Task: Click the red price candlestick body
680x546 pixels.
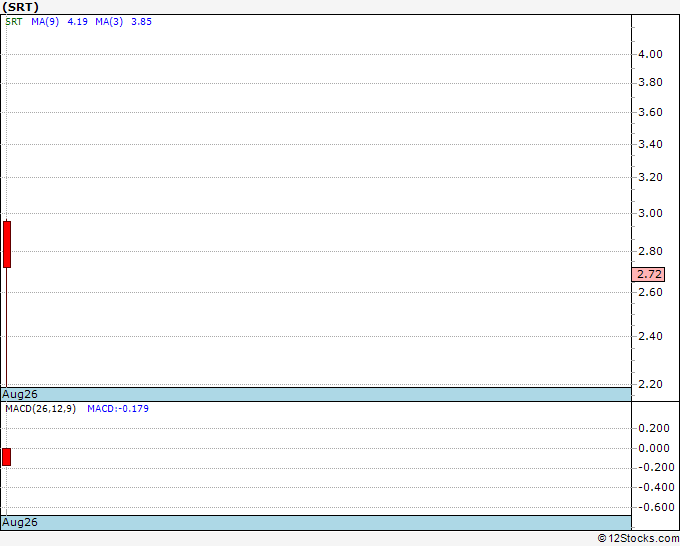Action: (7, 244)
